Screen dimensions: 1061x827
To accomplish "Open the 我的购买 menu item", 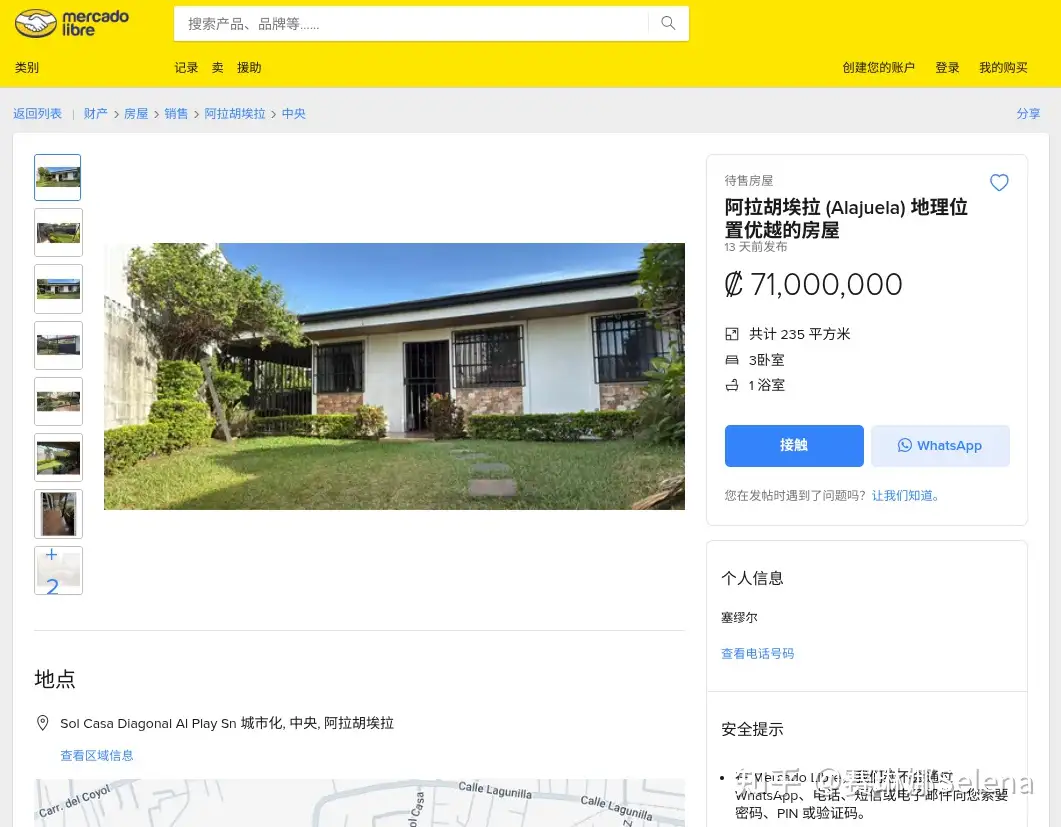I will (1003, 68).
